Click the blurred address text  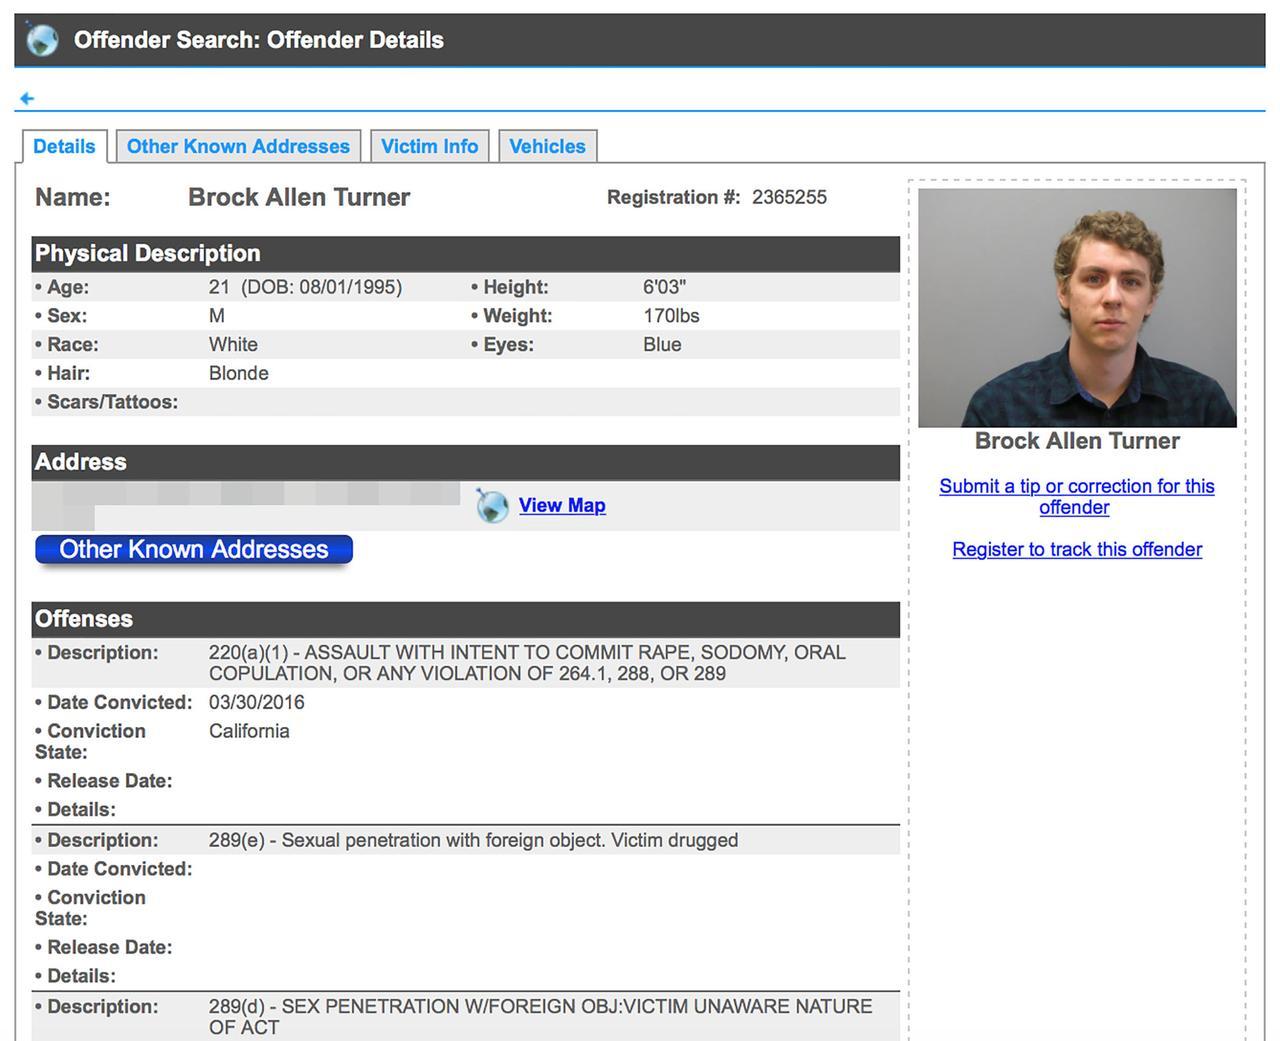coord(245,495)
